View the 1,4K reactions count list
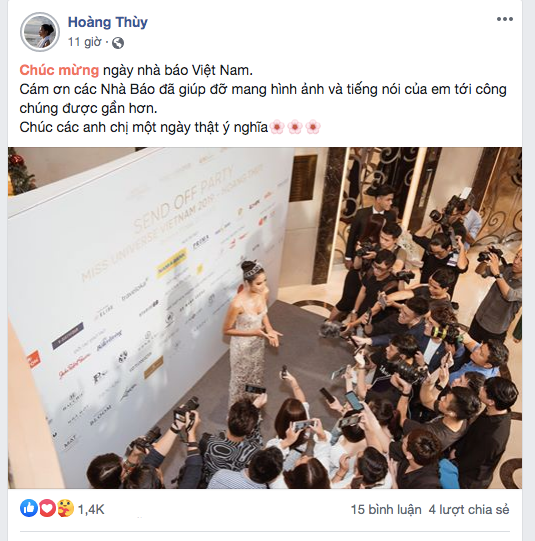Image resolution: width=535 pixels, height=541 pixels. 91,509
